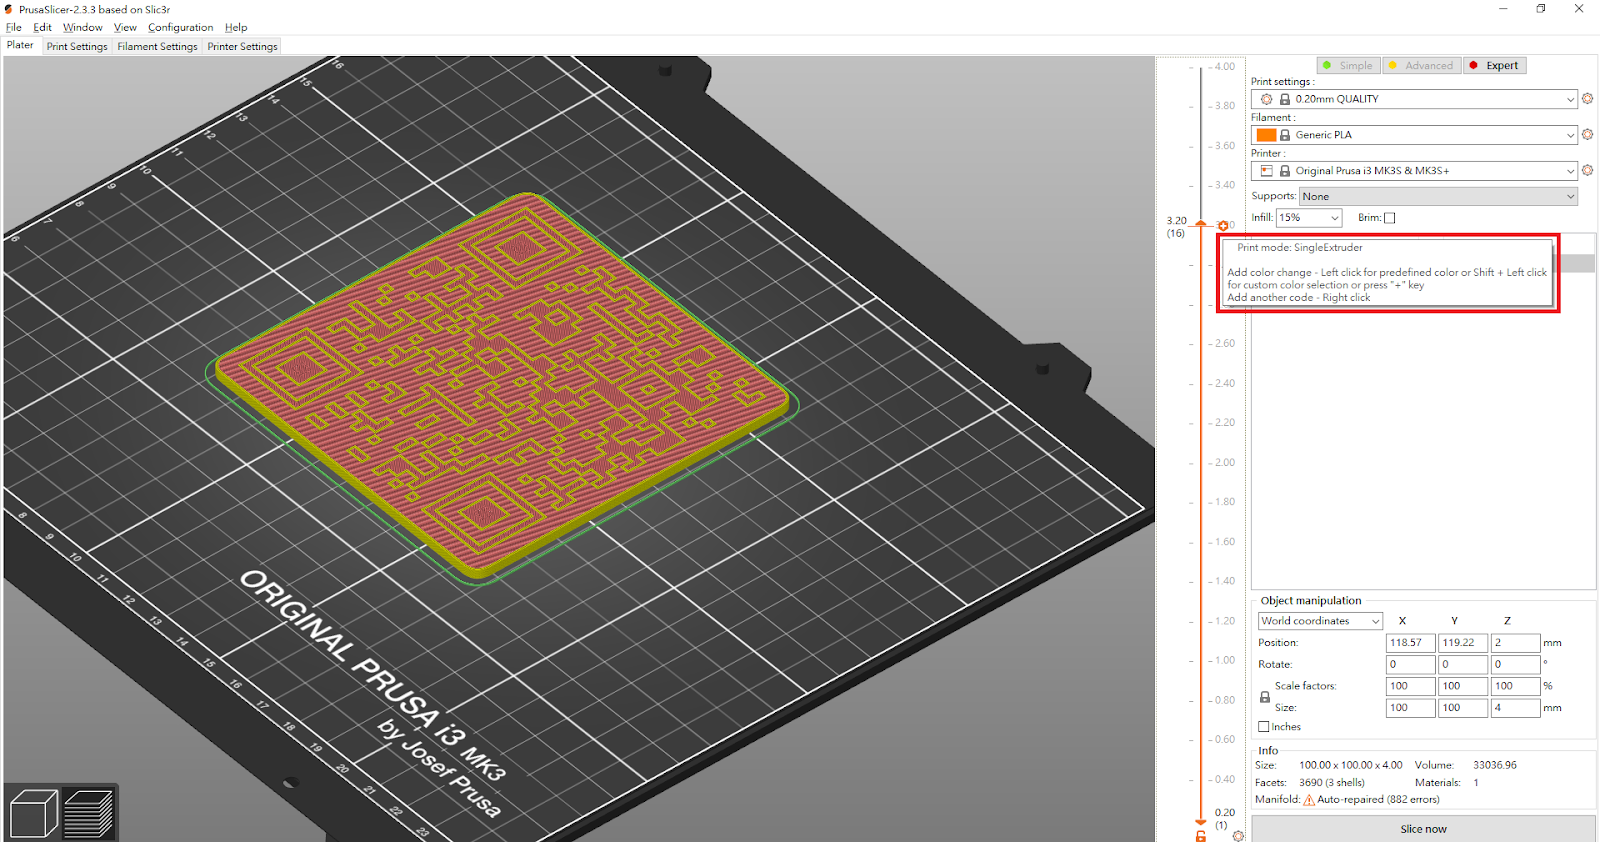Click the Position Y field 119.22

(1463, 643)
